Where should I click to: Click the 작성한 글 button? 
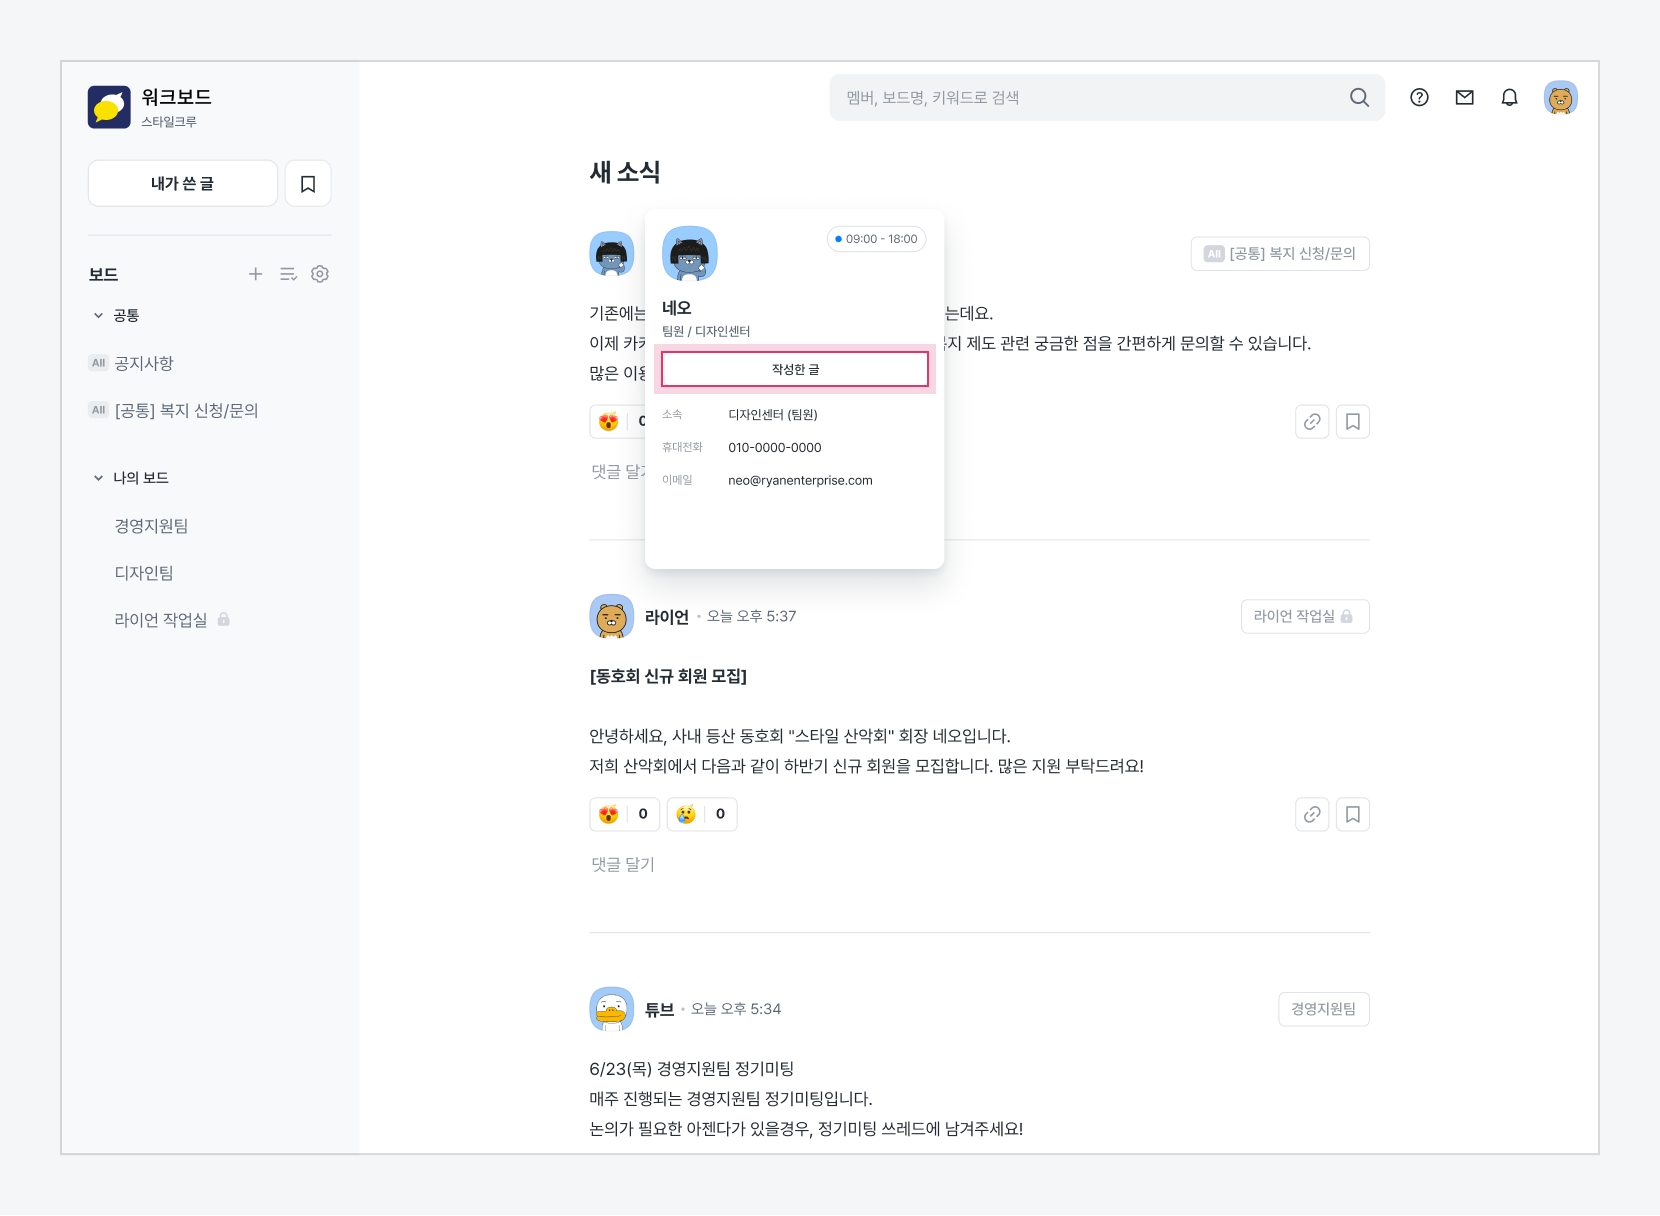795,369
